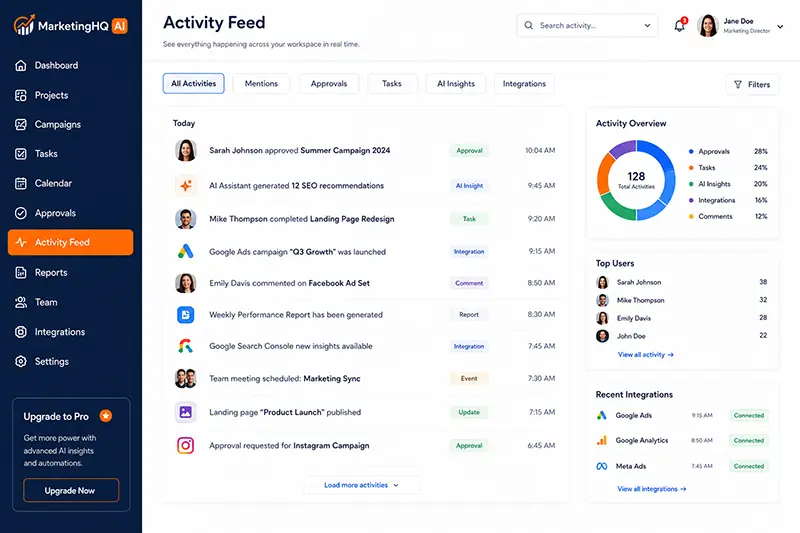Screen dimensions: 800x533
Task: Follow the View all integrations link
Action: click(652, 489)
